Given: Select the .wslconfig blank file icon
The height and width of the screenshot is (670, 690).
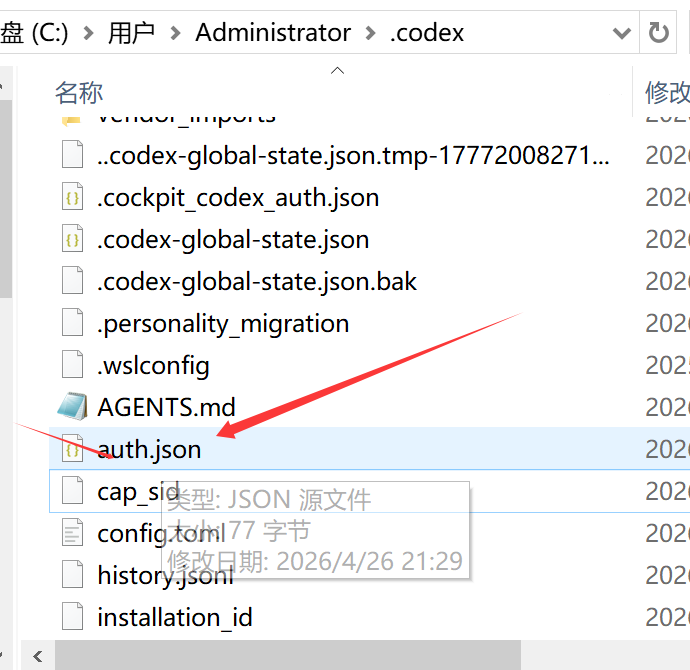Looking at the screenshot, I should [73, 365].
